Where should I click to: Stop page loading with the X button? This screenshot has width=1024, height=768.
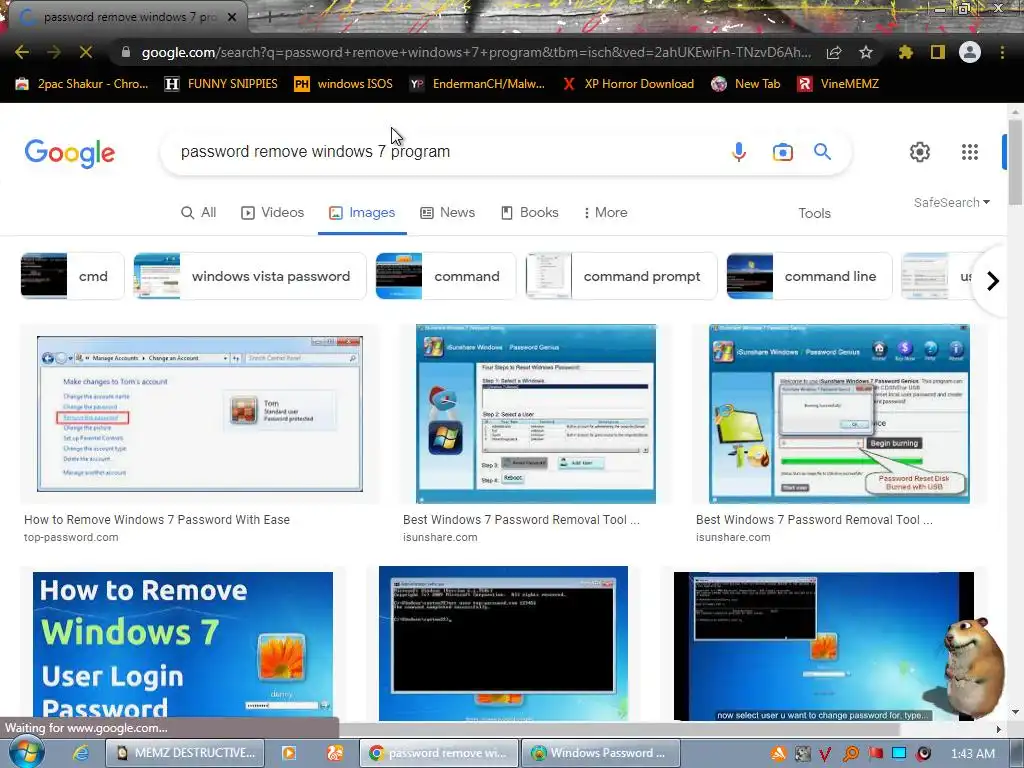coord(86,52)
